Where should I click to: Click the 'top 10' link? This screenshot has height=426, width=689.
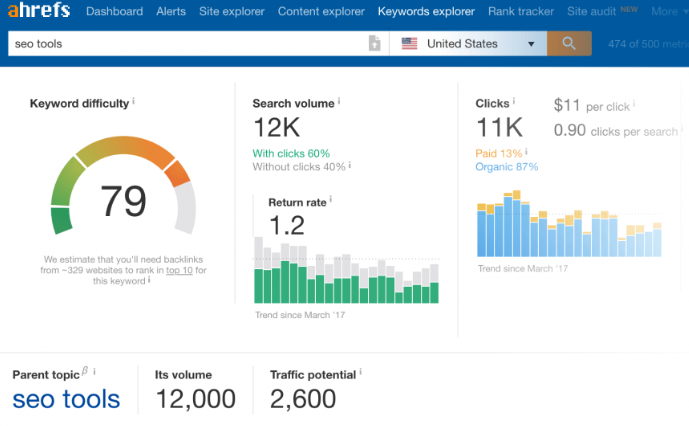point(179,270)
